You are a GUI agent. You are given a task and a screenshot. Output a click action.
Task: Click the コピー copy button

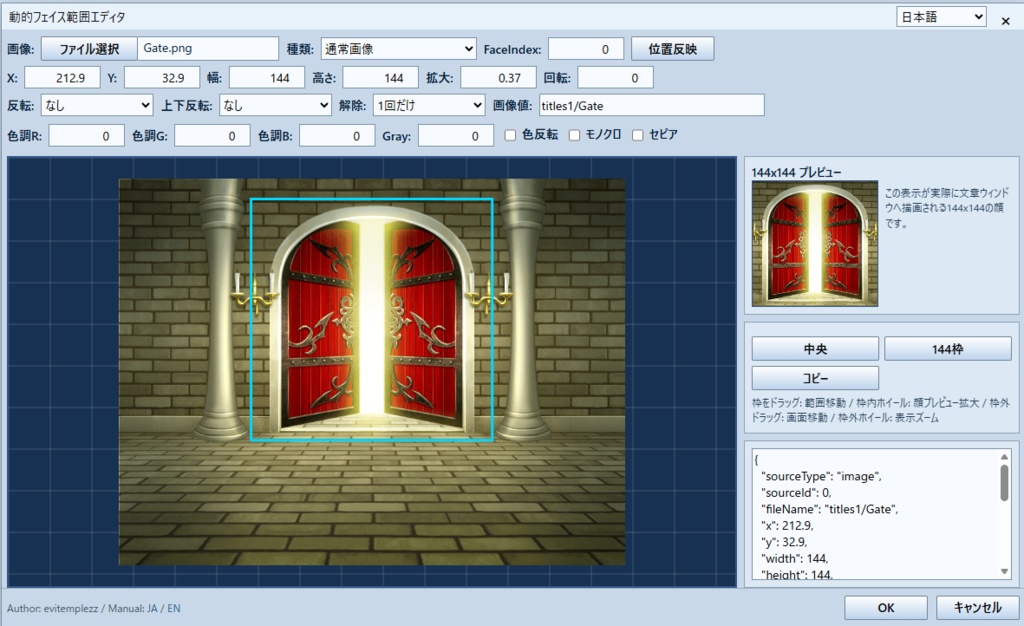click(815, 378)
